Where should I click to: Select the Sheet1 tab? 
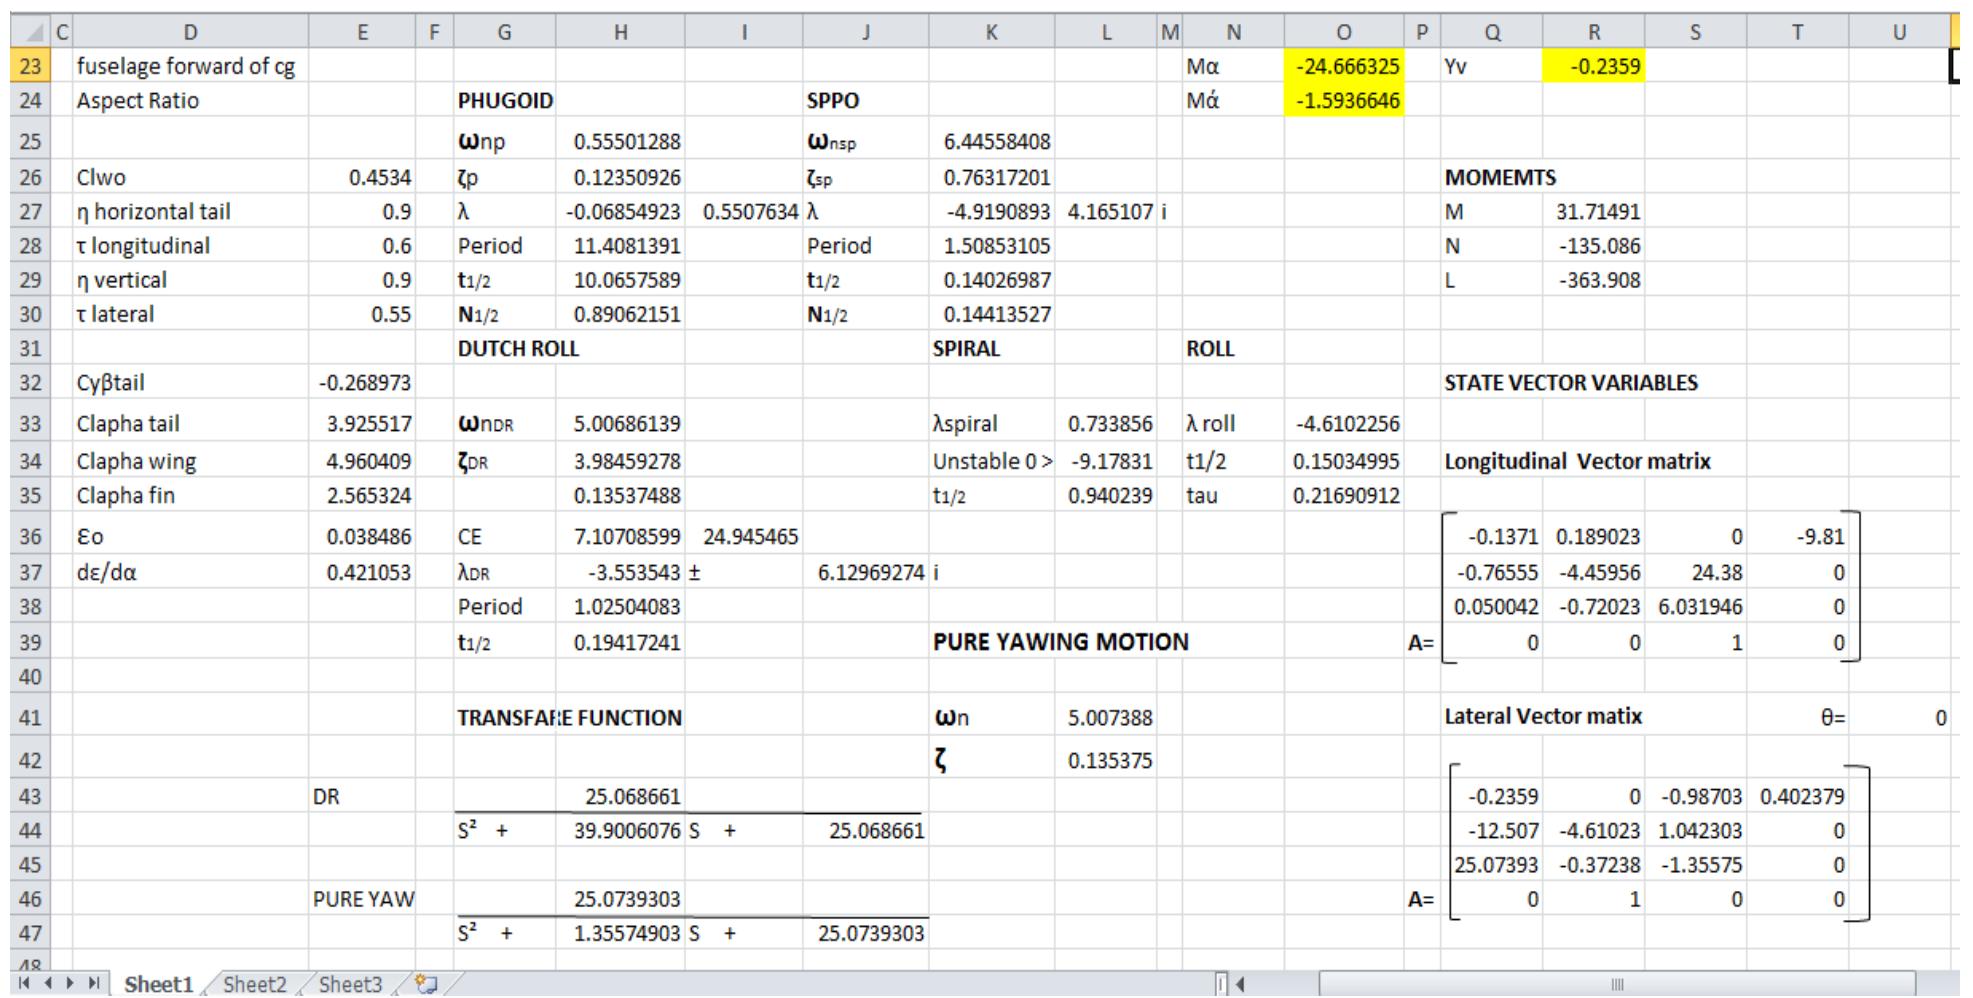(x=158, y=984)
